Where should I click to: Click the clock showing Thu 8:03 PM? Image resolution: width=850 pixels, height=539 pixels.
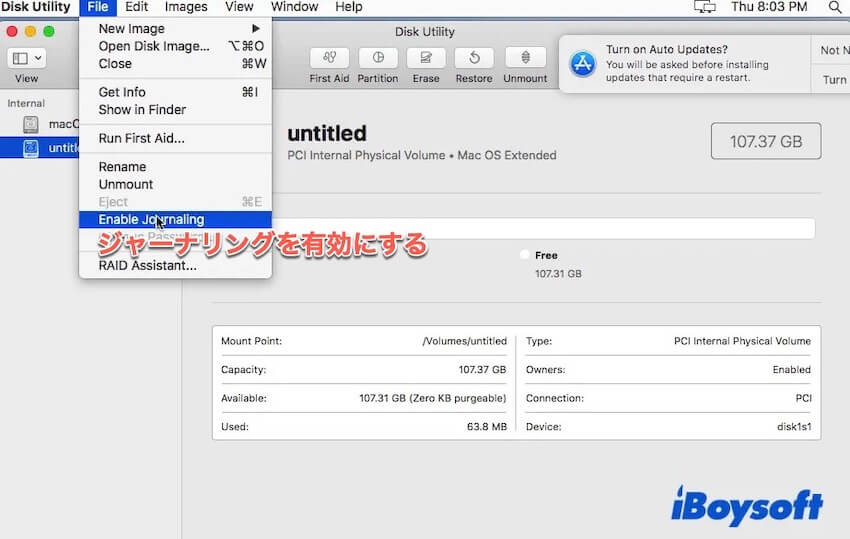tap(769, 7)
